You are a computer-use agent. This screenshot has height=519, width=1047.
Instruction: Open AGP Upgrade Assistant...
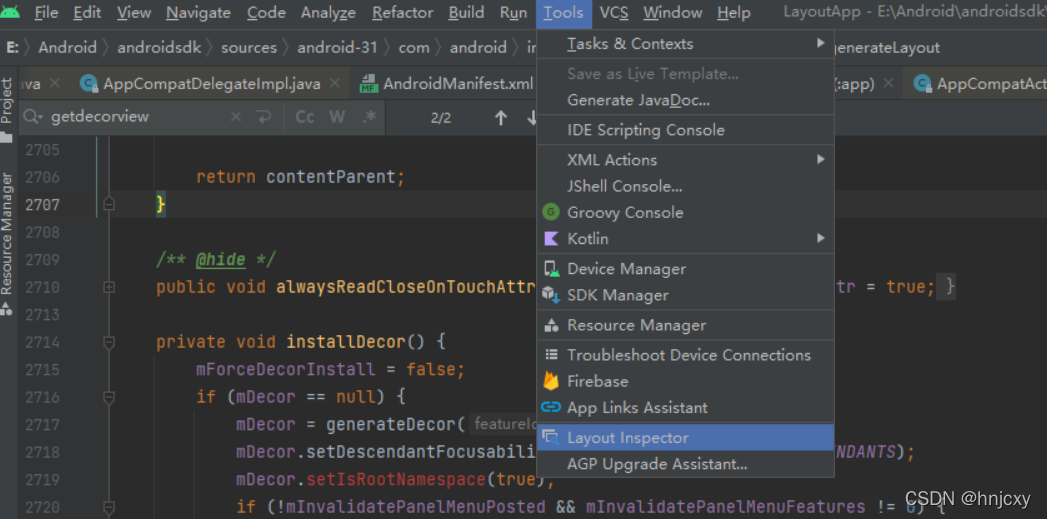point(686,464)
